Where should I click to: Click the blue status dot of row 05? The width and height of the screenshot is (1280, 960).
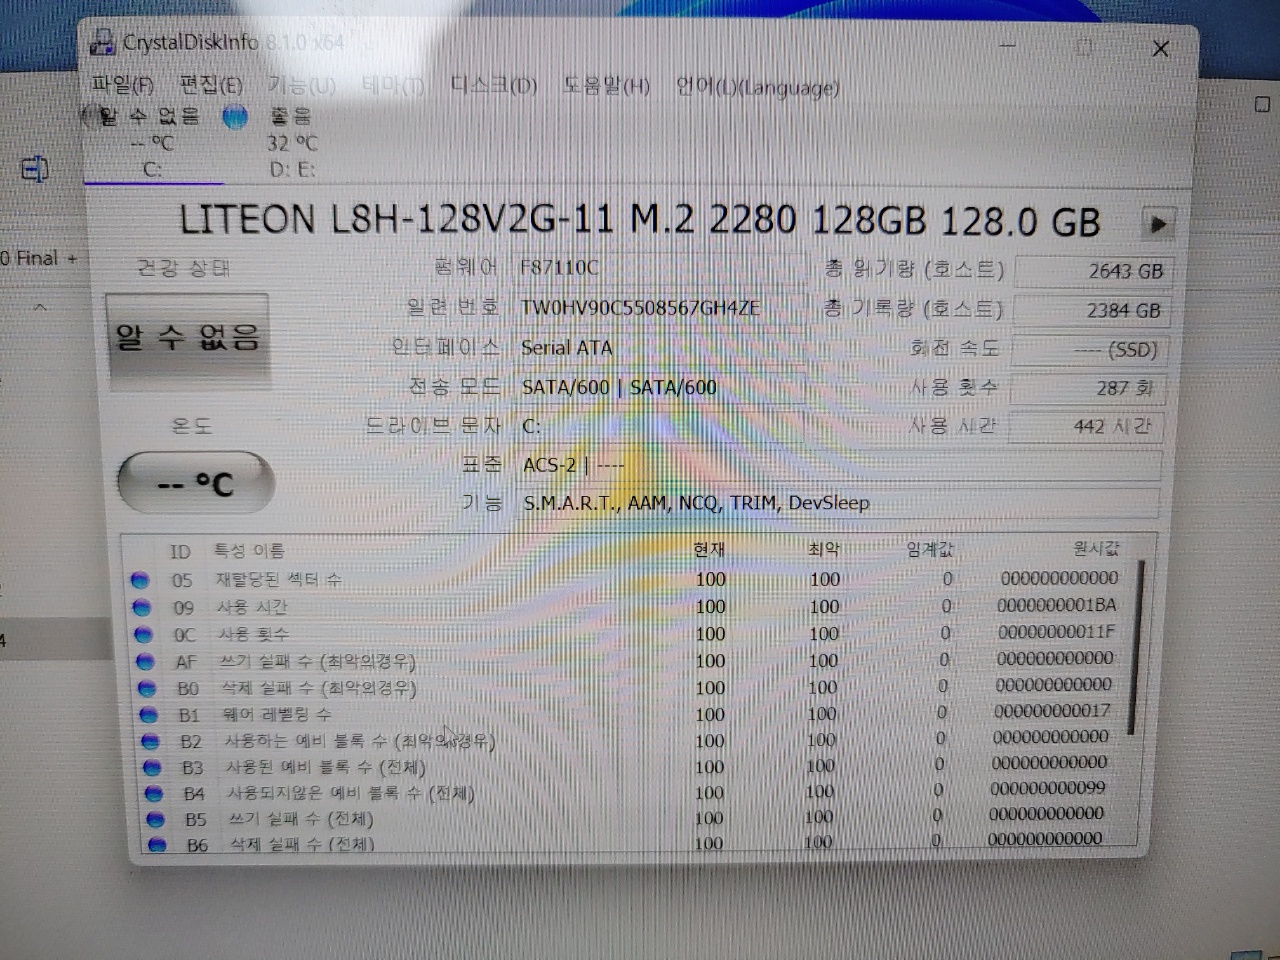140,580
